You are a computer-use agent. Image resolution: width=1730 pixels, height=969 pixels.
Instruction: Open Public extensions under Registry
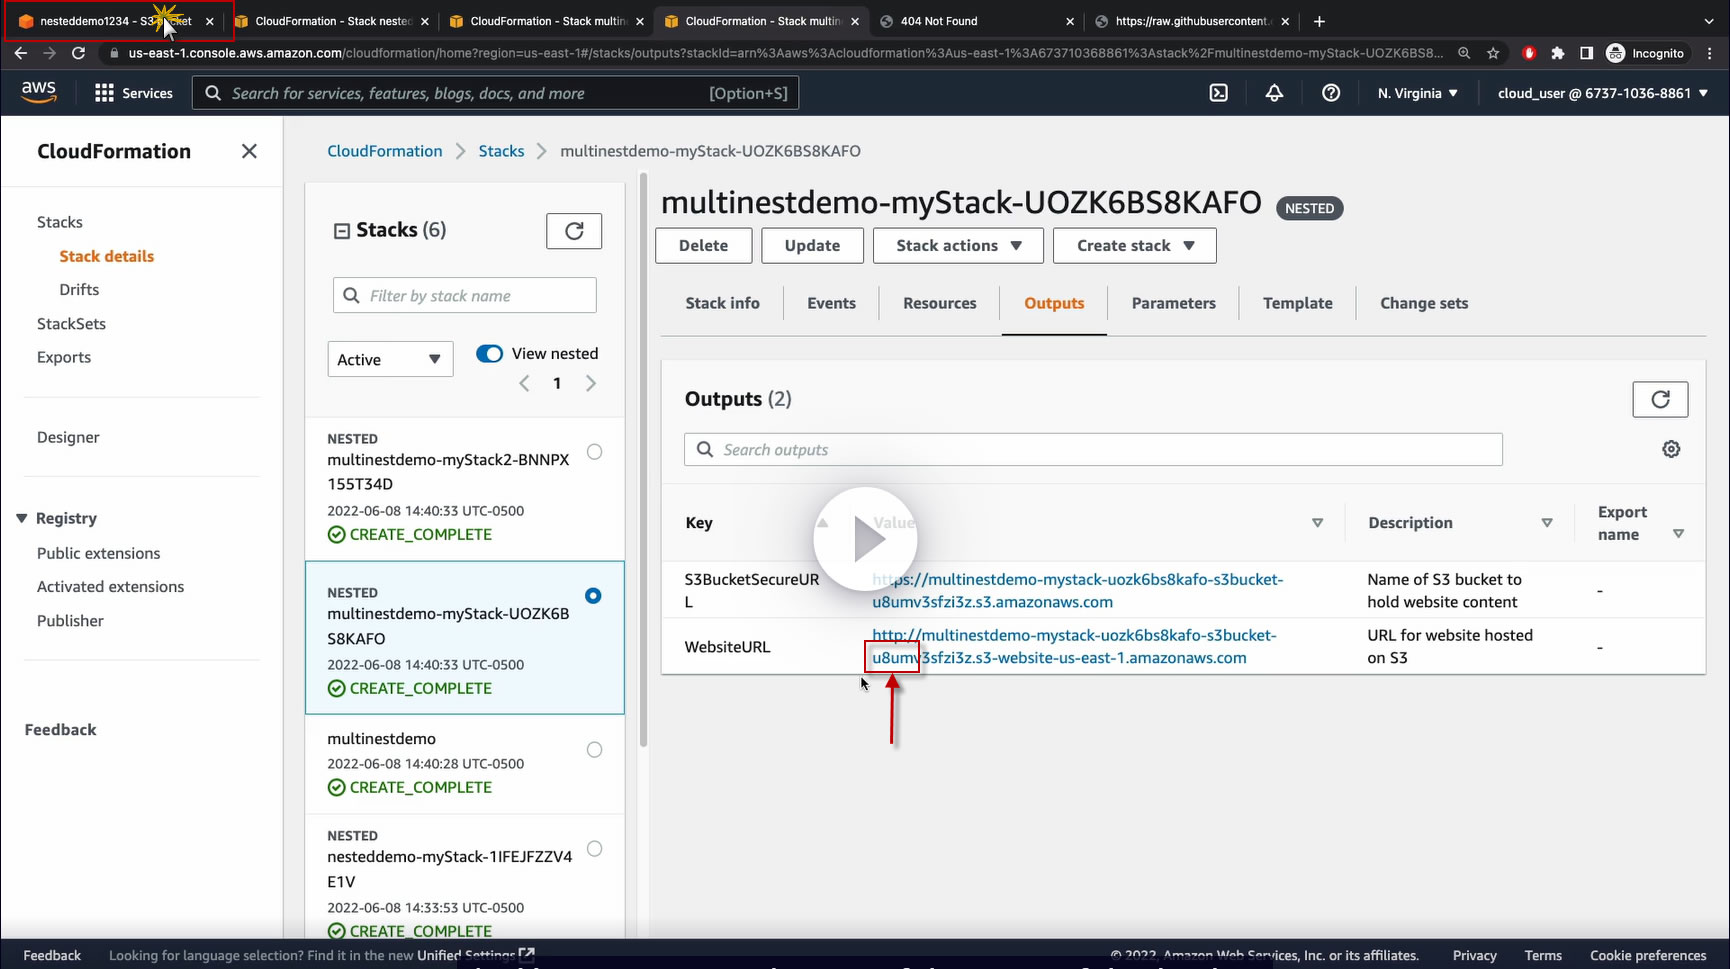click(98, 553)
